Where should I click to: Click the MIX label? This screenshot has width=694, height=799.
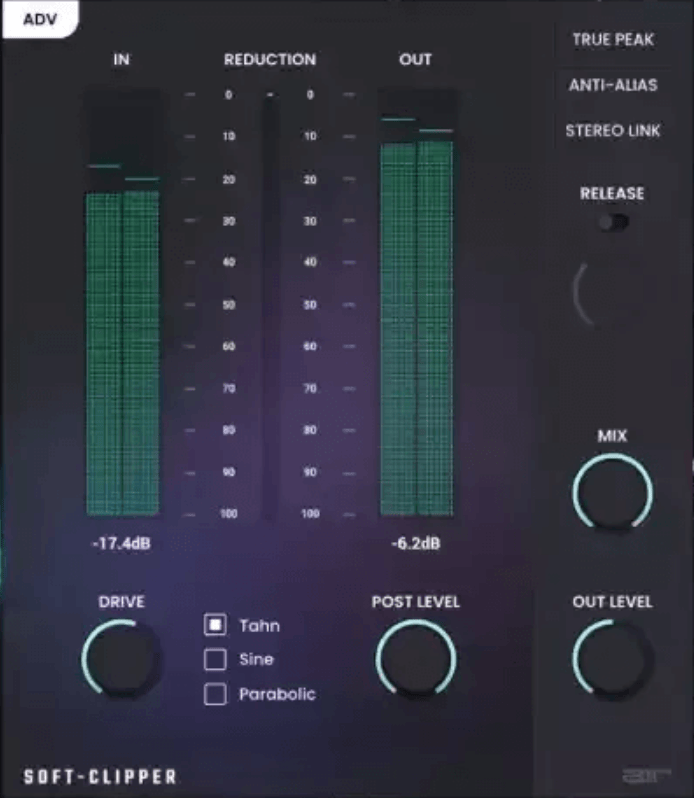click(x=612, y=436)
